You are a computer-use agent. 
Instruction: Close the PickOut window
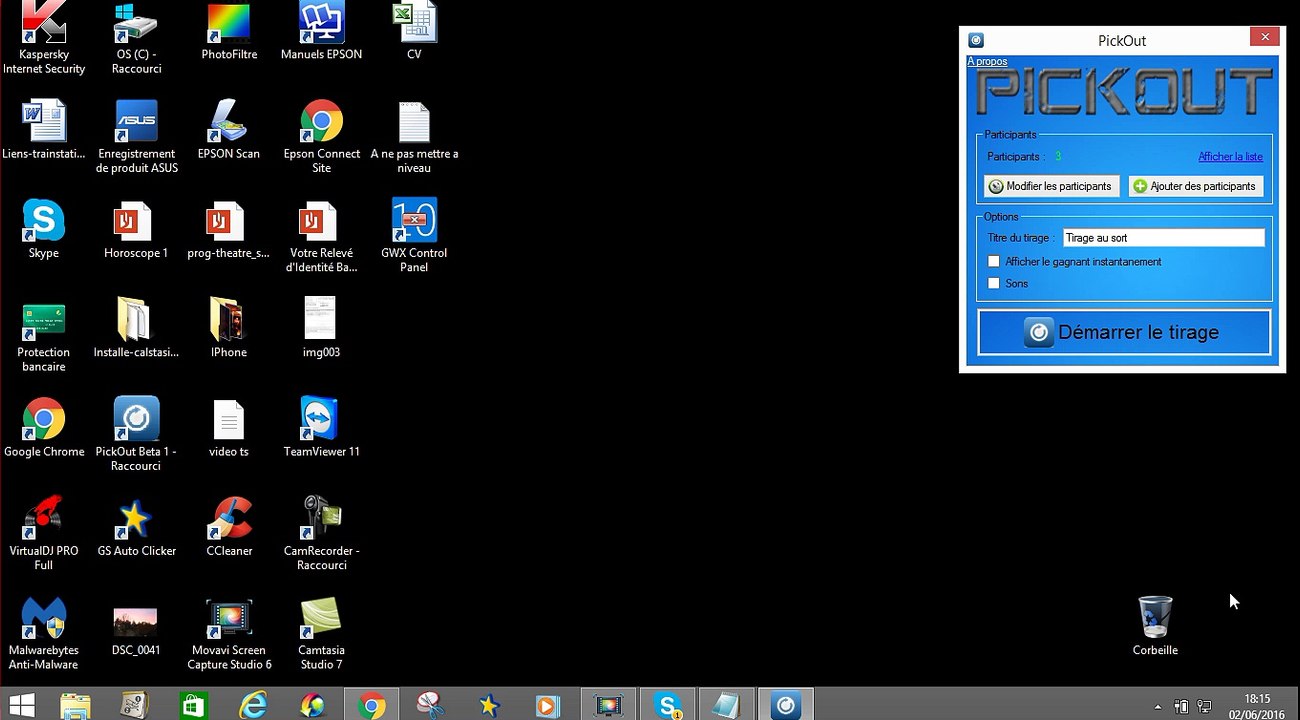tap(1264, 37)
